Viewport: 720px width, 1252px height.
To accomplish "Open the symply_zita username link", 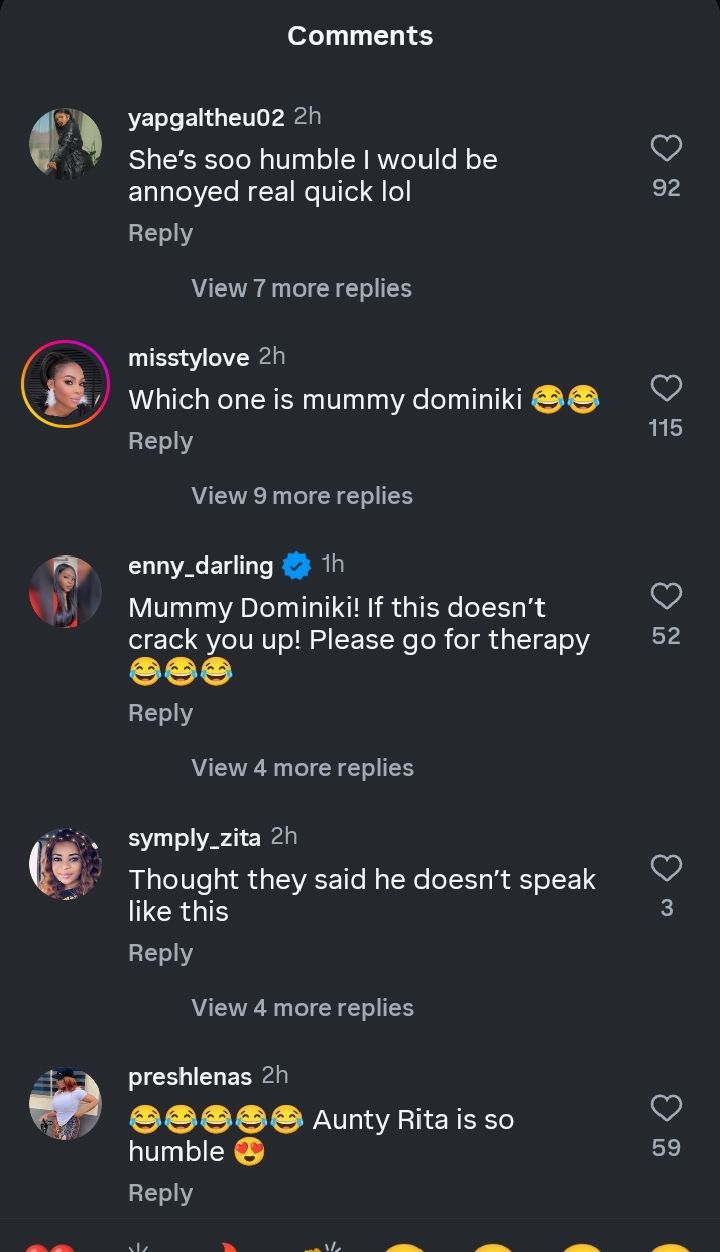I will (194, 838).
